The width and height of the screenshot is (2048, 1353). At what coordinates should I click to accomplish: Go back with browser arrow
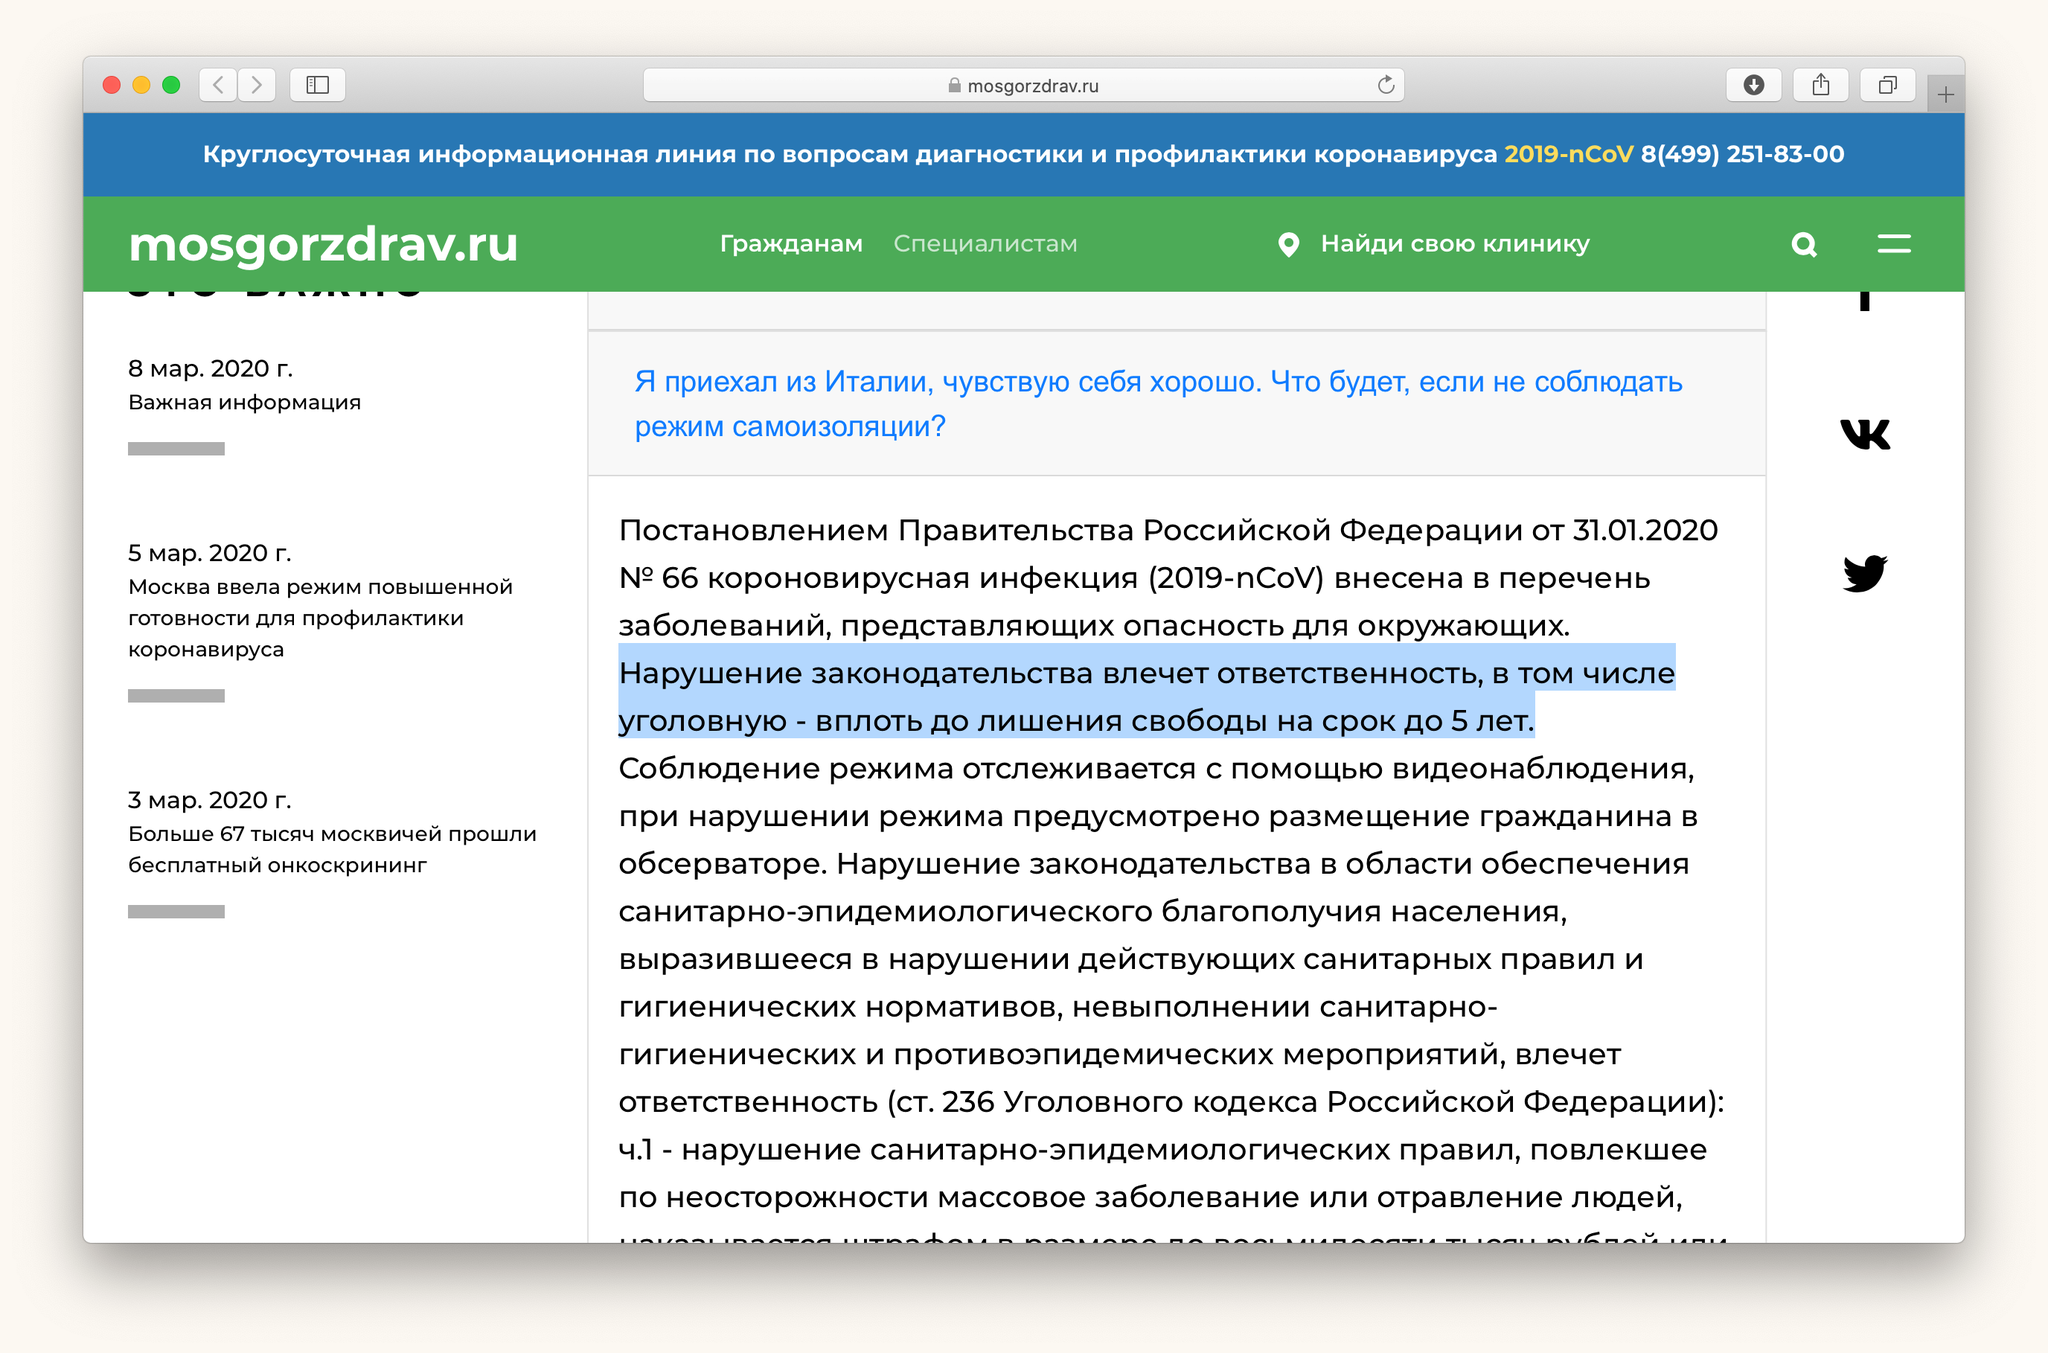pos(218,85)
